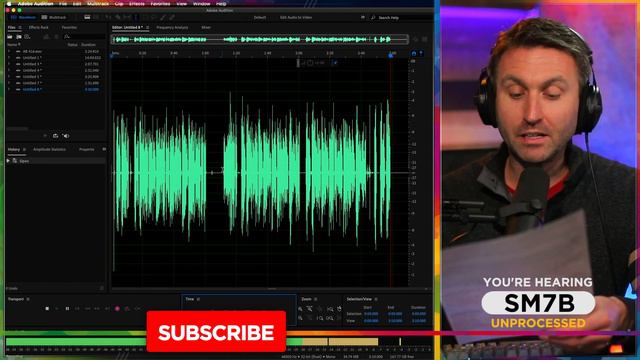Open the Apple menu
640x360 pixels.
pyautogui.click(x=9, y=4)
